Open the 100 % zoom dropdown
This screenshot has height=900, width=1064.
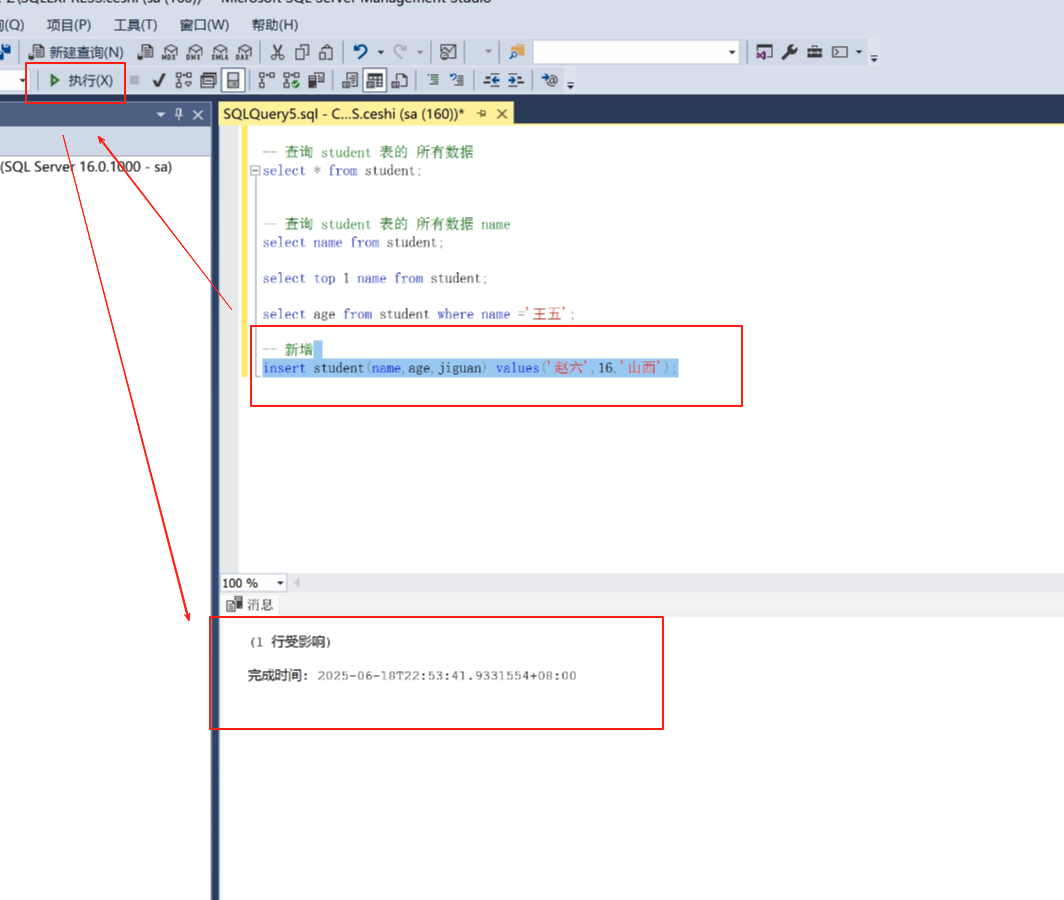pyautogui.click(x=280, y=583)
